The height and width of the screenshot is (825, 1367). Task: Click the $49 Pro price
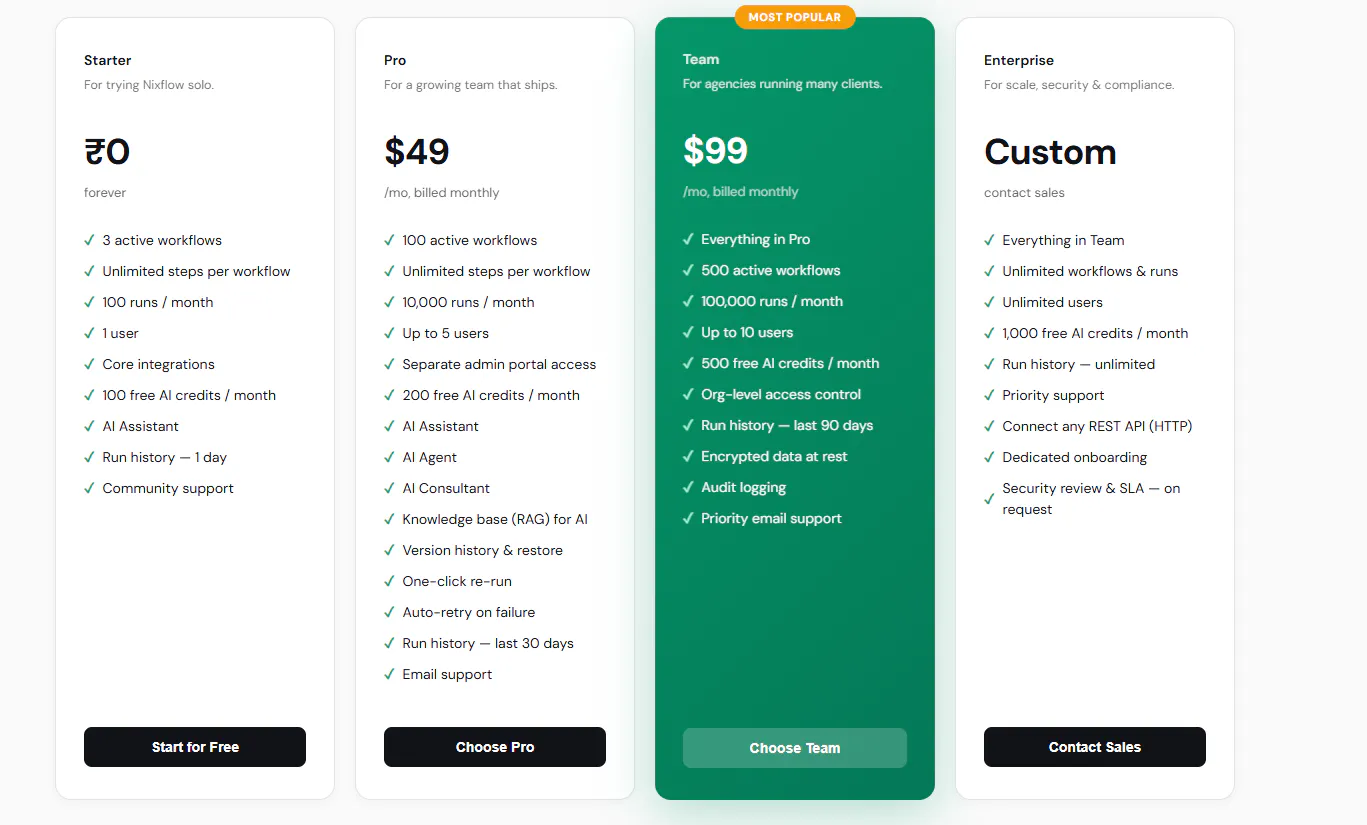pyautogui.click(x=417, y=152)
